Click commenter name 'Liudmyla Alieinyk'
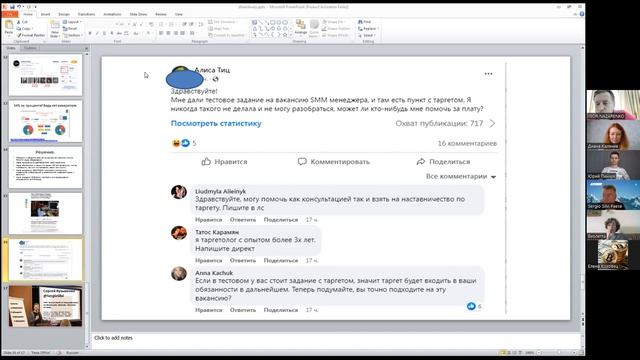Image resolution: width=640 pixels, height=360 pixels. point(220,191)
